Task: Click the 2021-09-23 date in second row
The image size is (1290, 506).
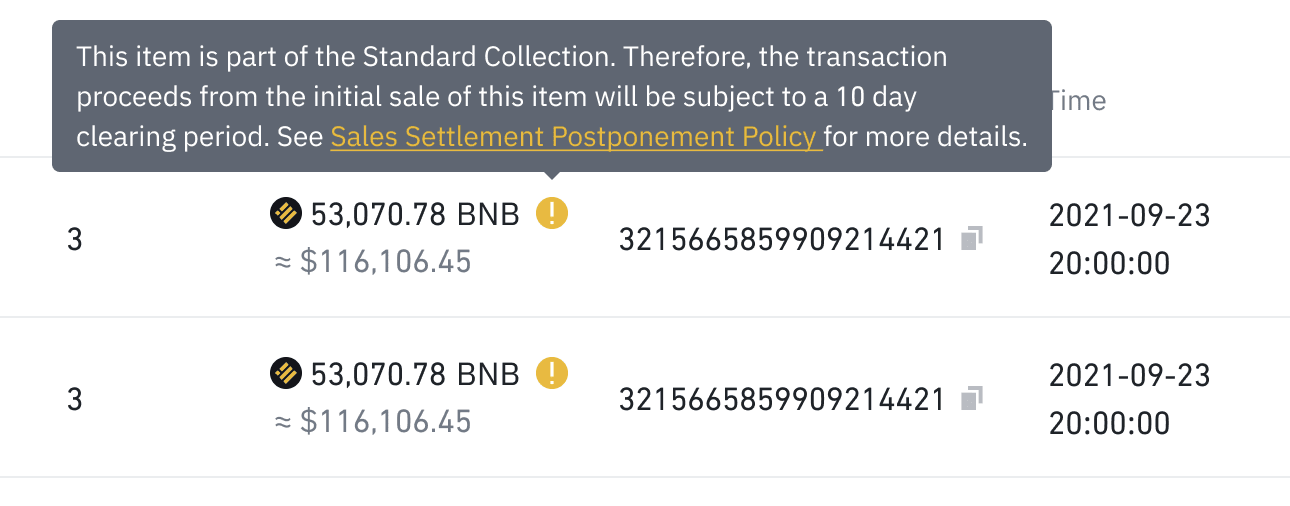Action: coord(1130,376)
